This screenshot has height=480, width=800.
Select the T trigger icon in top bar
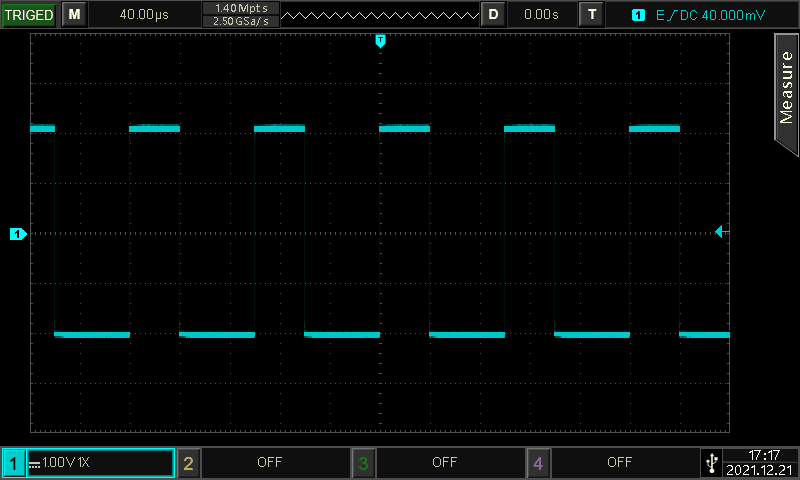point(593,14)
